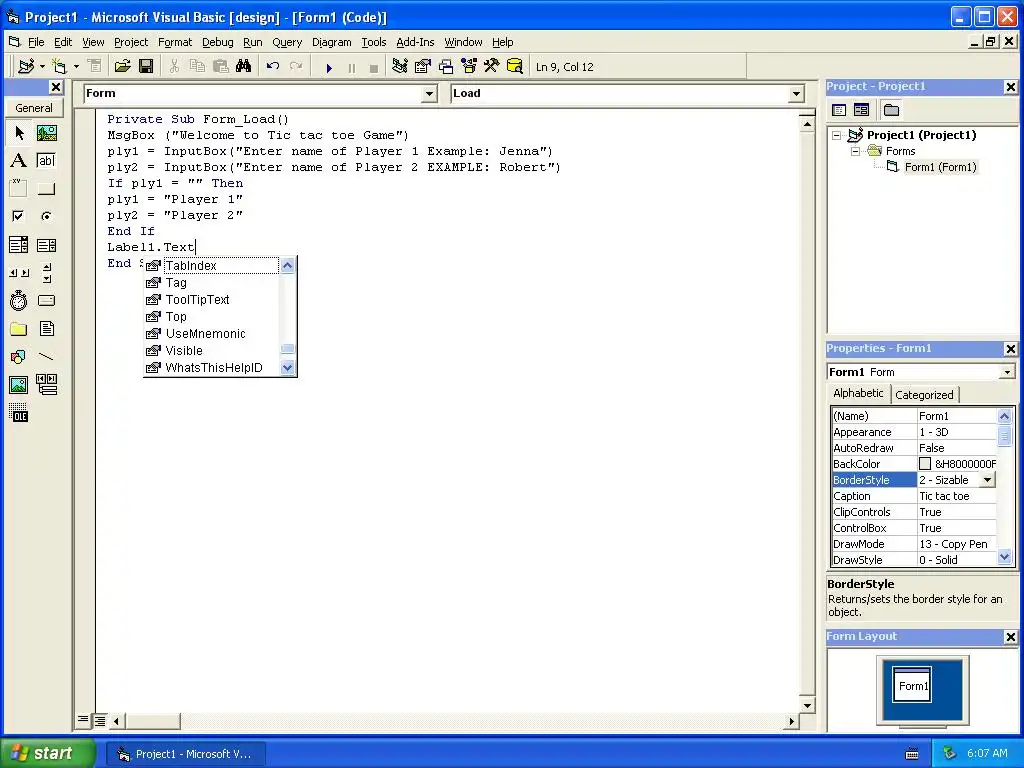The height and width of the screenshot is (768, 1024).
Task: Select the OptionButton control tool
Action: [x=46, y=216]
